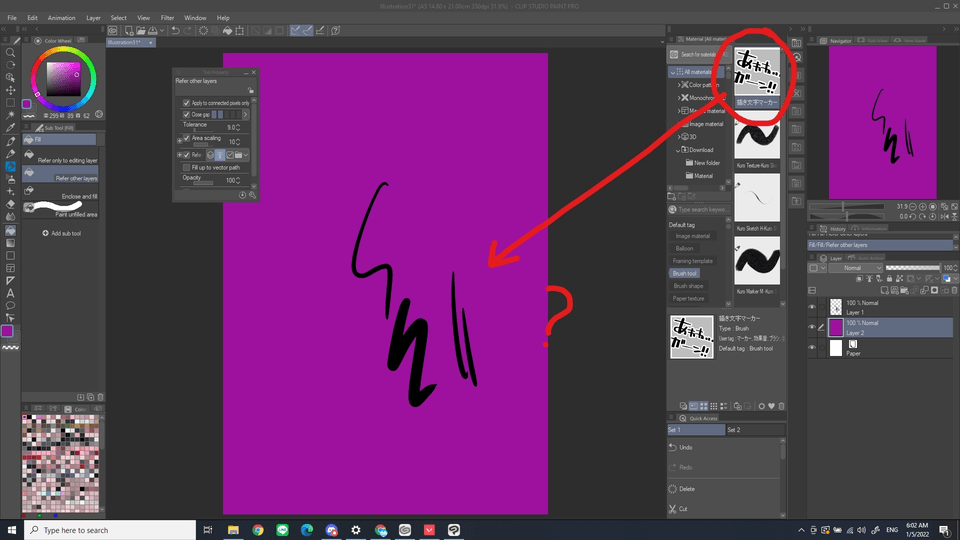Click the Opacity slider in Tool Property
This screenshot has width=960, height=540.
pos(203,183)
